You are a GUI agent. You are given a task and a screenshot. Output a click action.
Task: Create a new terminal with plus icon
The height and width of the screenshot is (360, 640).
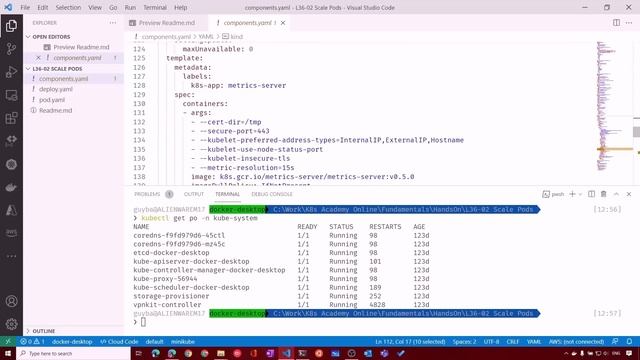(572, 194)
